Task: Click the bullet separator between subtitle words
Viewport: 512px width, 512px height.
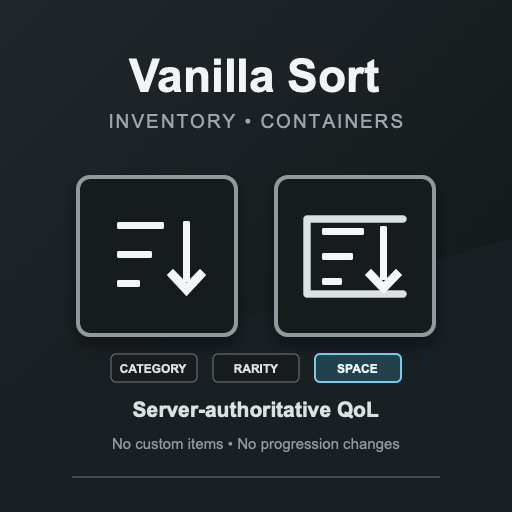Action: click(x=248, y=122)
